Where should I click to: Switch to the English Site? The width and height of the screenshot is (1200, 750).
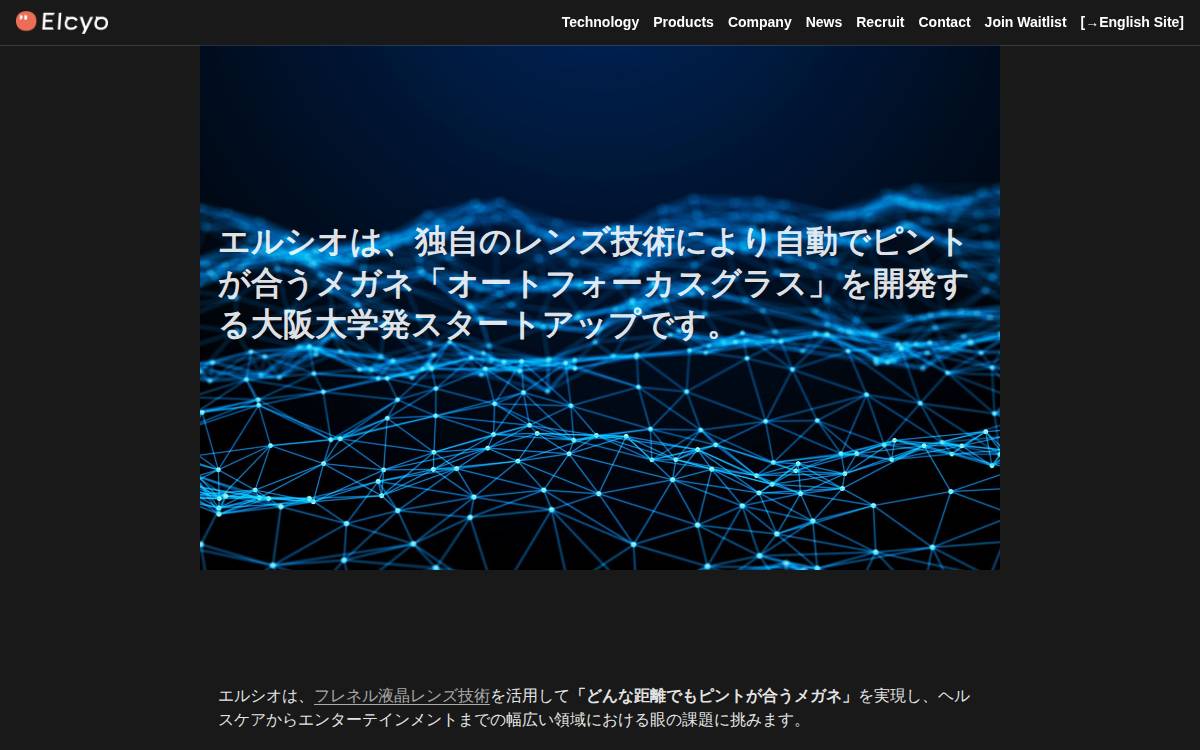click(1132, 22)
